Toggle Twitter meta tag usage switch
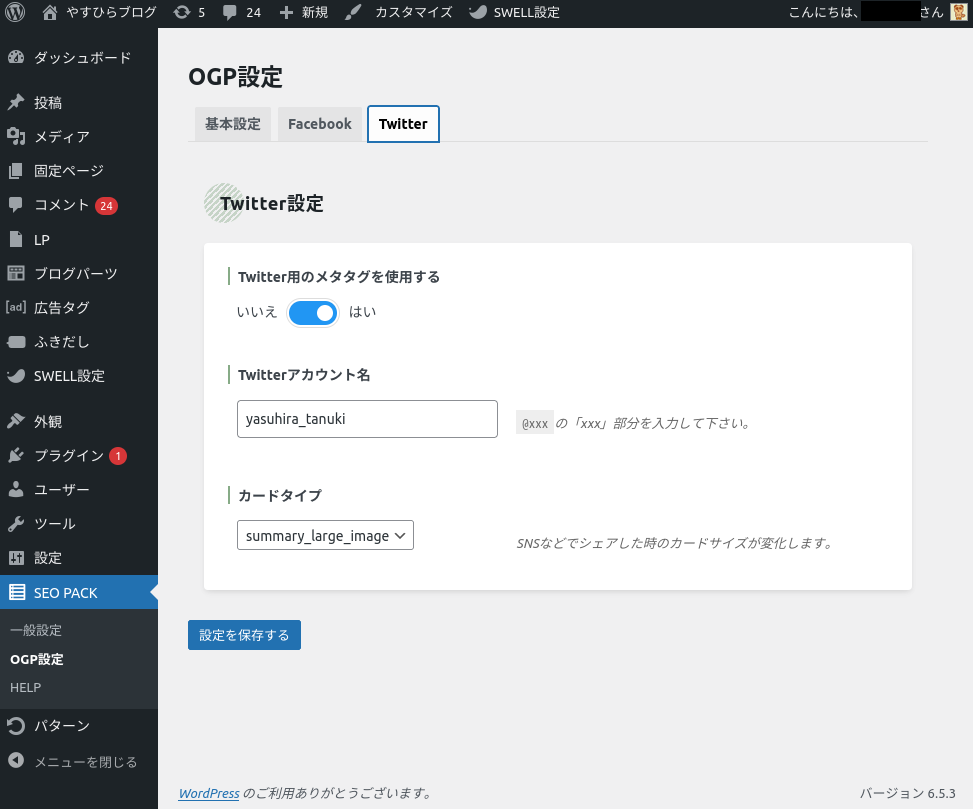Image resolution: width=973 pixels, height=809 pixels. [313, 313]
